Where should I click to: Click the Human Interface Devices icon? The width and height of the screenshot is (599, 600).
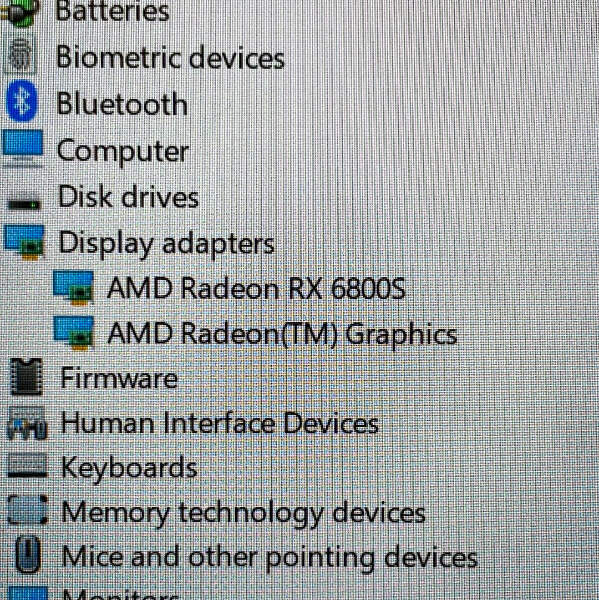tap(26, 423)
